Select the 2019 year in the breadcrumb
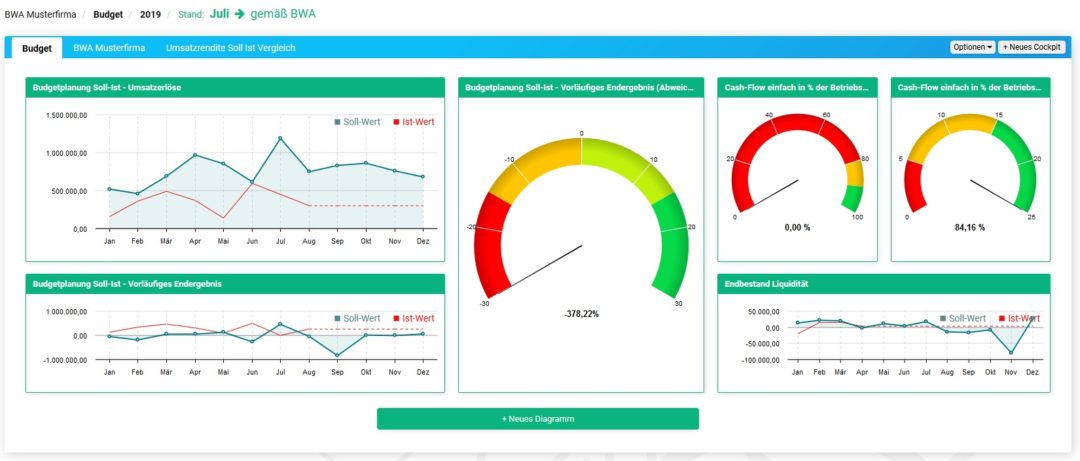The width and height of the screenshot is (1080, 461). pyautogui.click(x=150, y=16)
